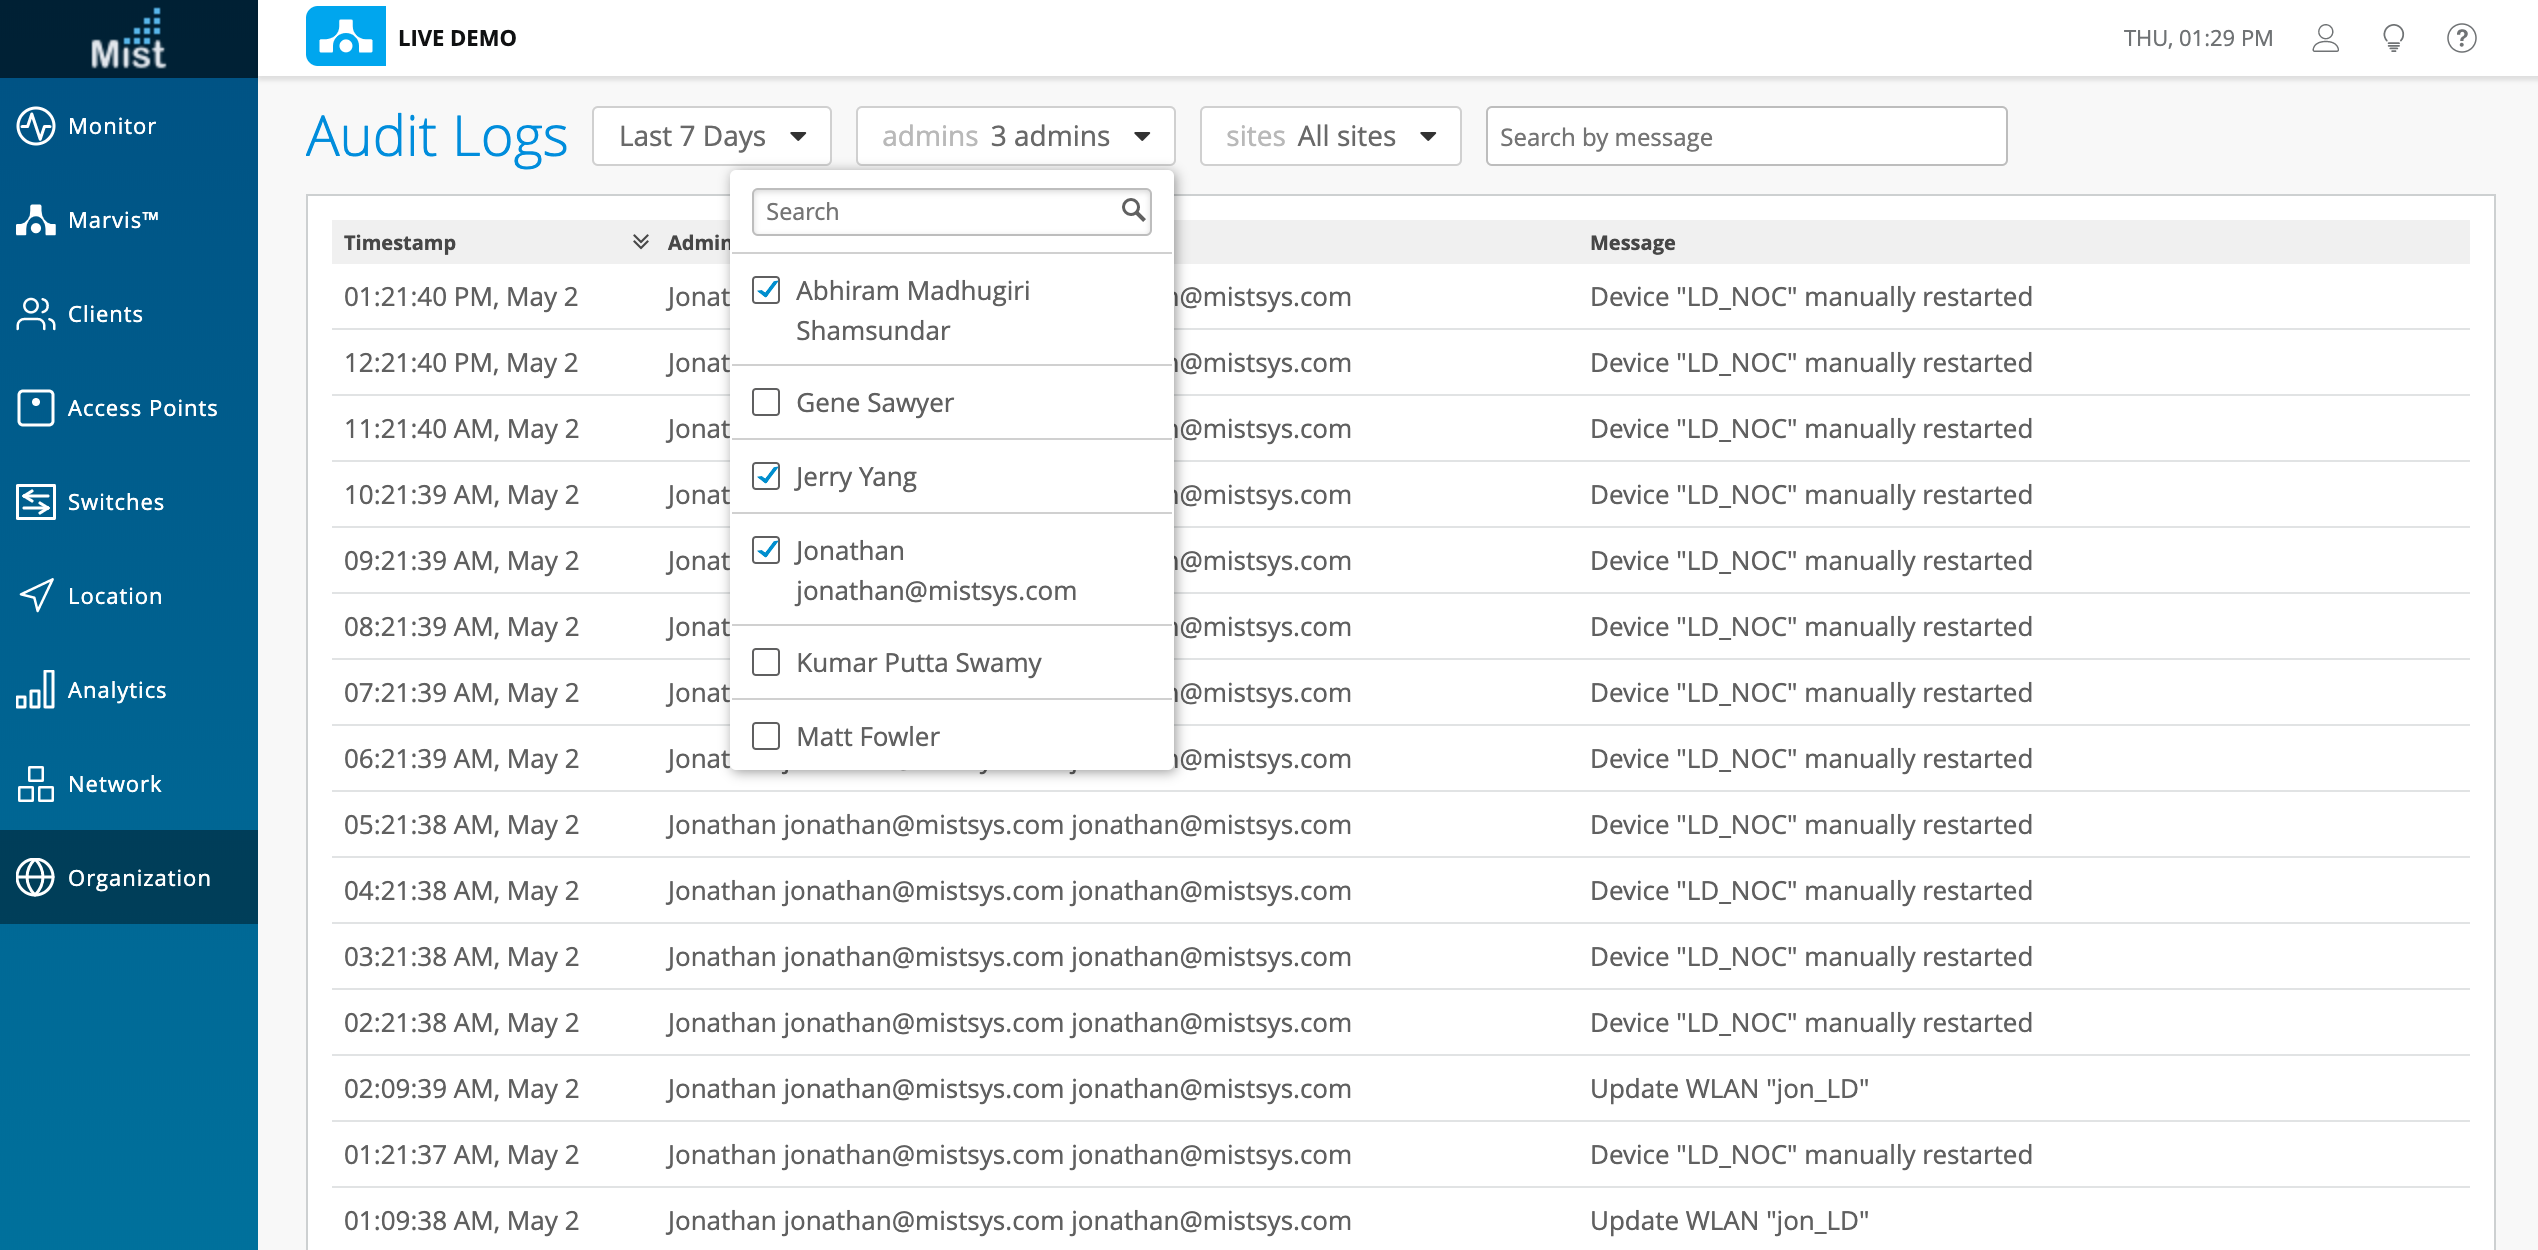2538x1250 pixels.
Task: Click the Monitor sidebar icon
Action: [36, 126]
